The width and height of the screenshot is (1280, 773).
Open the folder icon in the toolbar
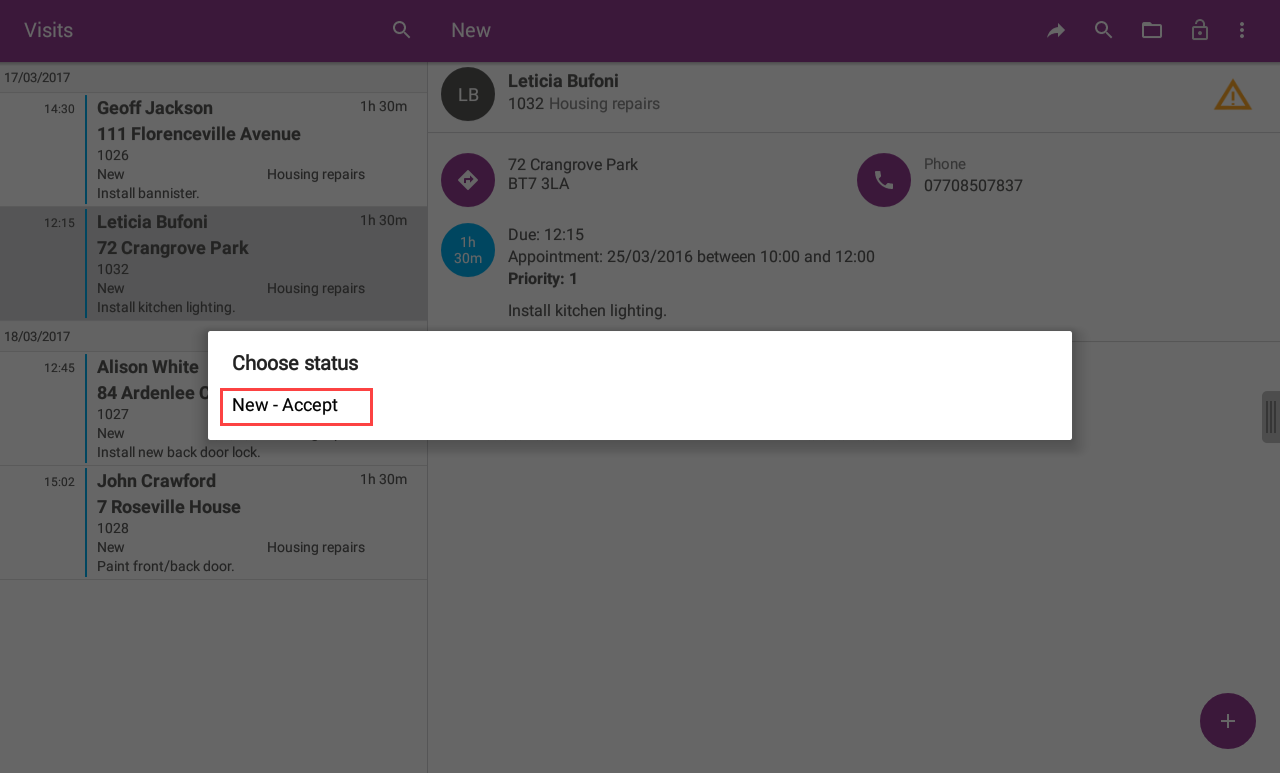(x=1152, y=30)
